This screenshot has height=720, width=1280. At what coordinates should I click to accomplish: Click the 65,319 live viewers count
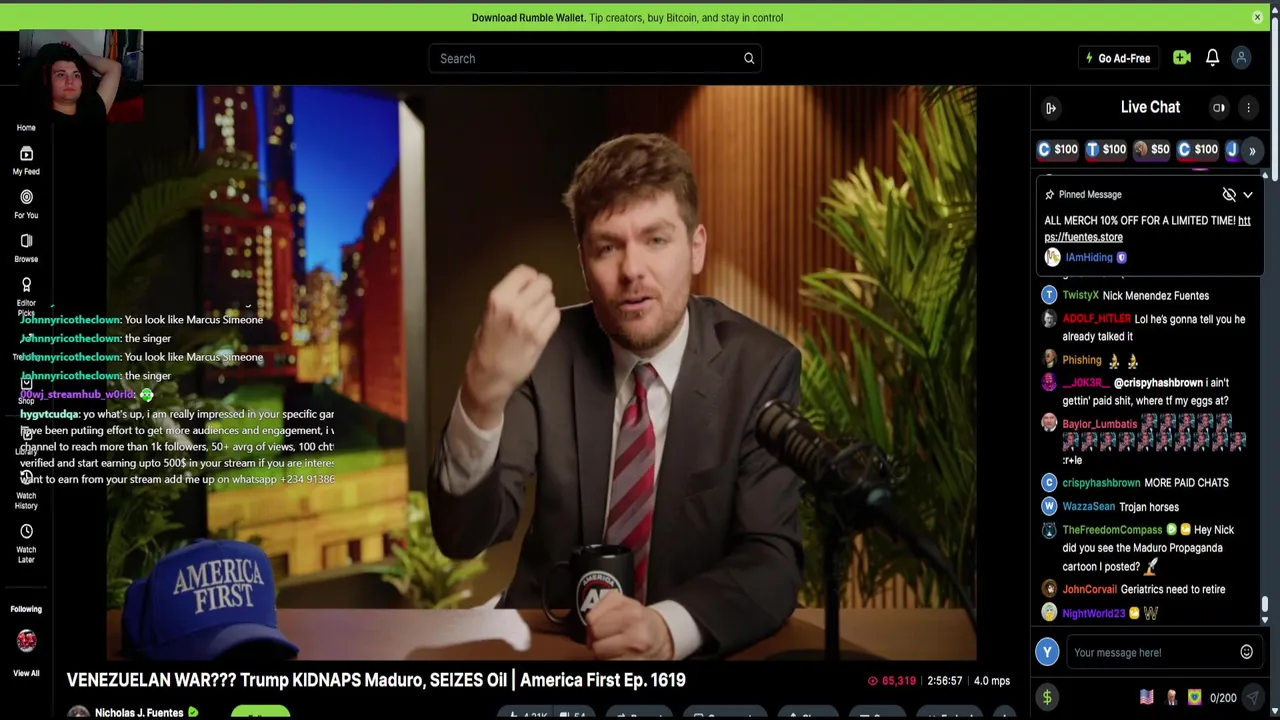click(x=891, y=680)
